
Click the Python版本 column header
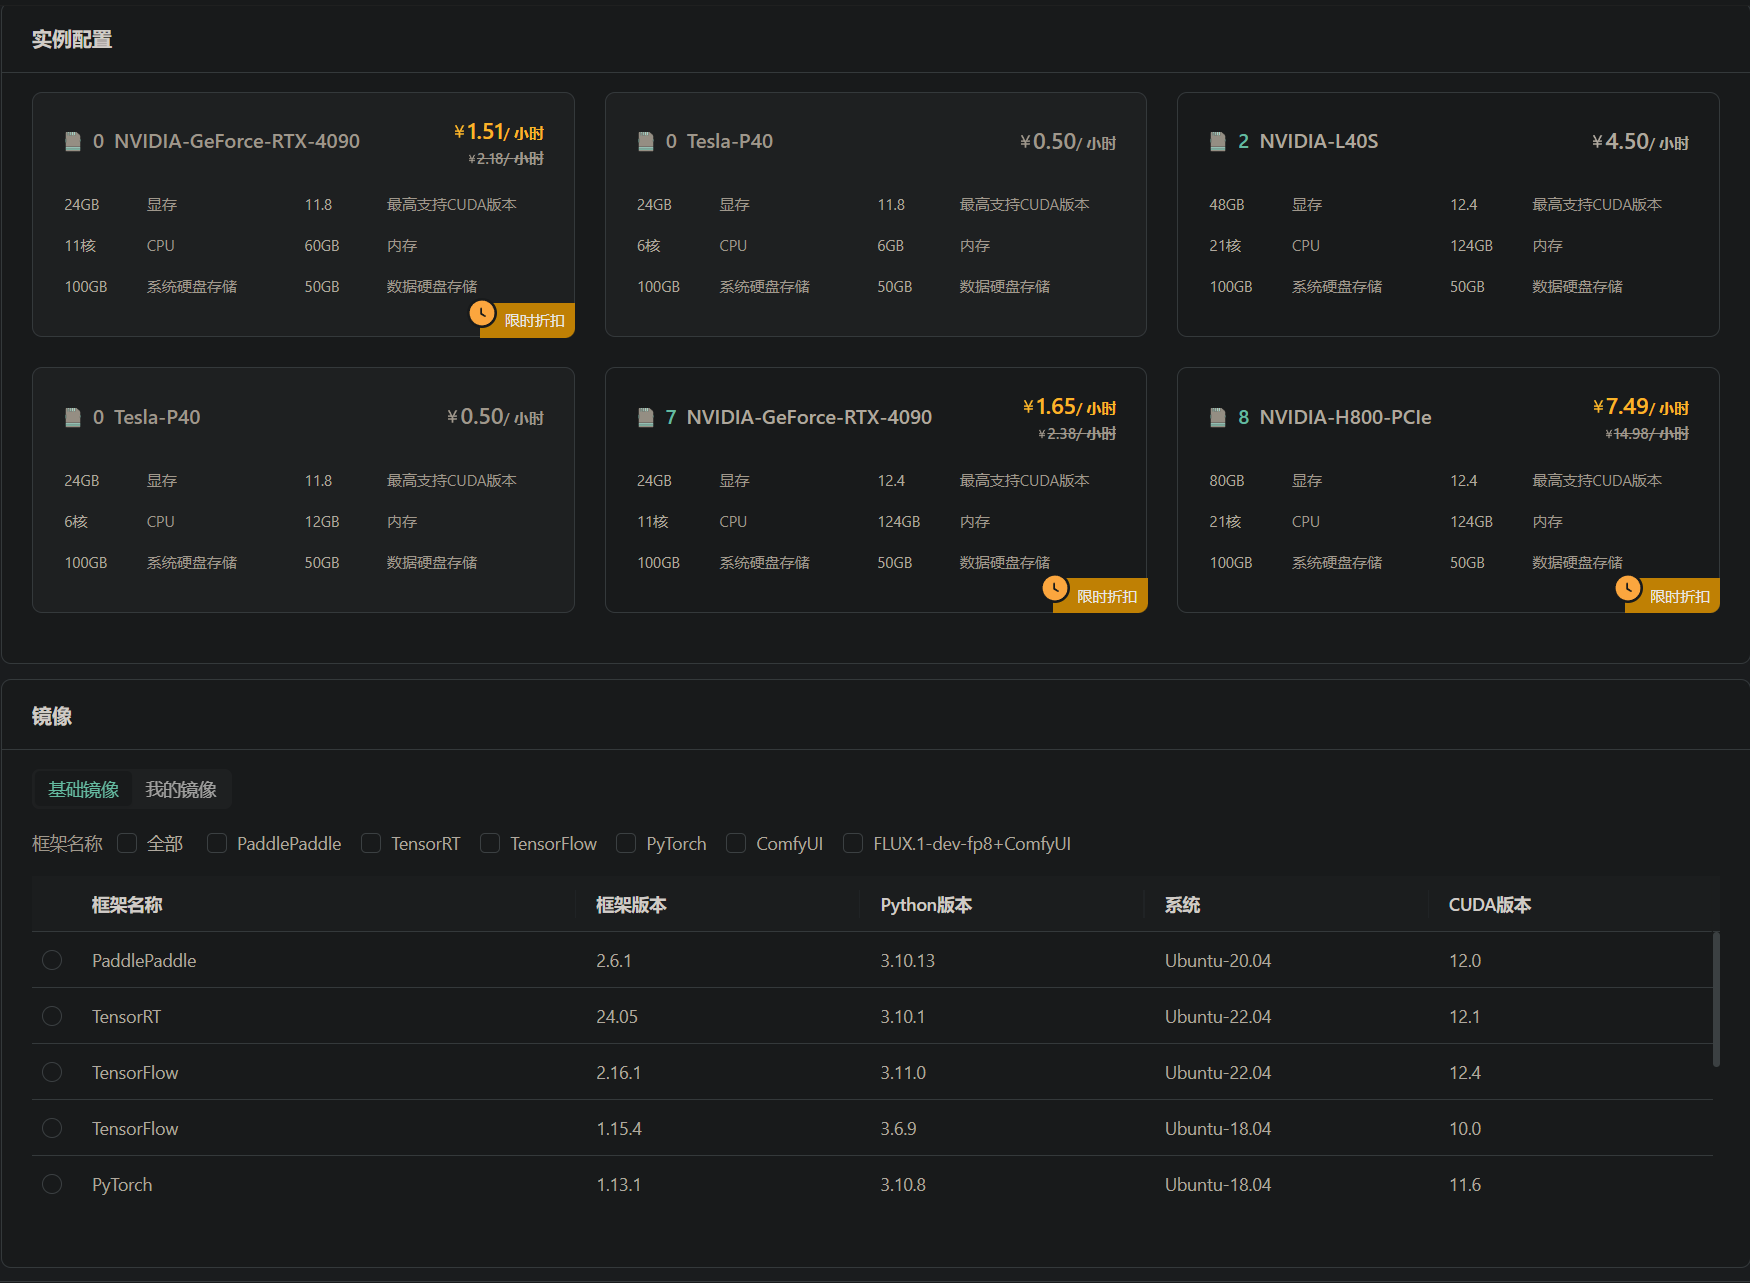(926, 905)
